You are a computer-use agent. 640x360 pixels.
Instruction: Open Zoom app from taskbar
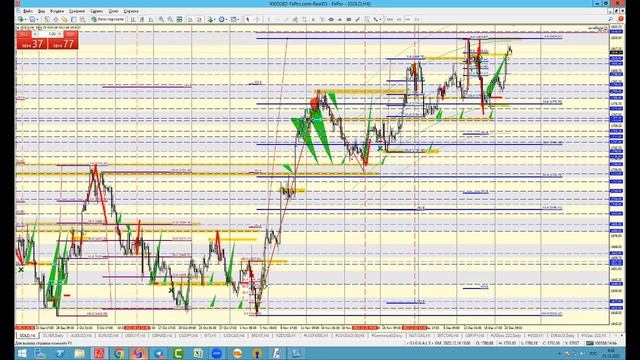coord(218,353)
